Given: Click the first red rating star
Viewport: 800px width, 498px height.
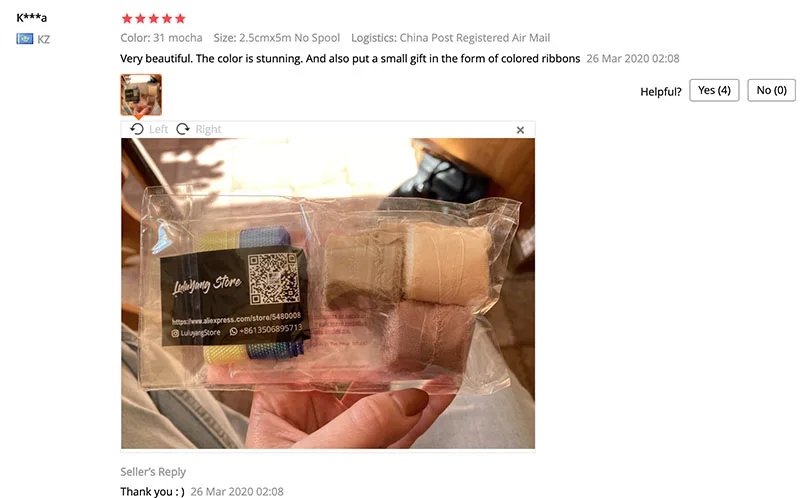Looking at the screenshot, I should (127, 19).
